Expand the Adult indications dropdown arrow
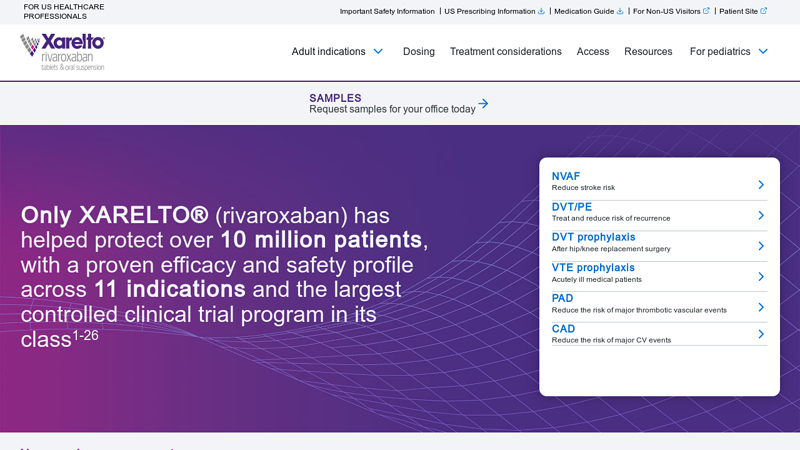 coord(378,52)
